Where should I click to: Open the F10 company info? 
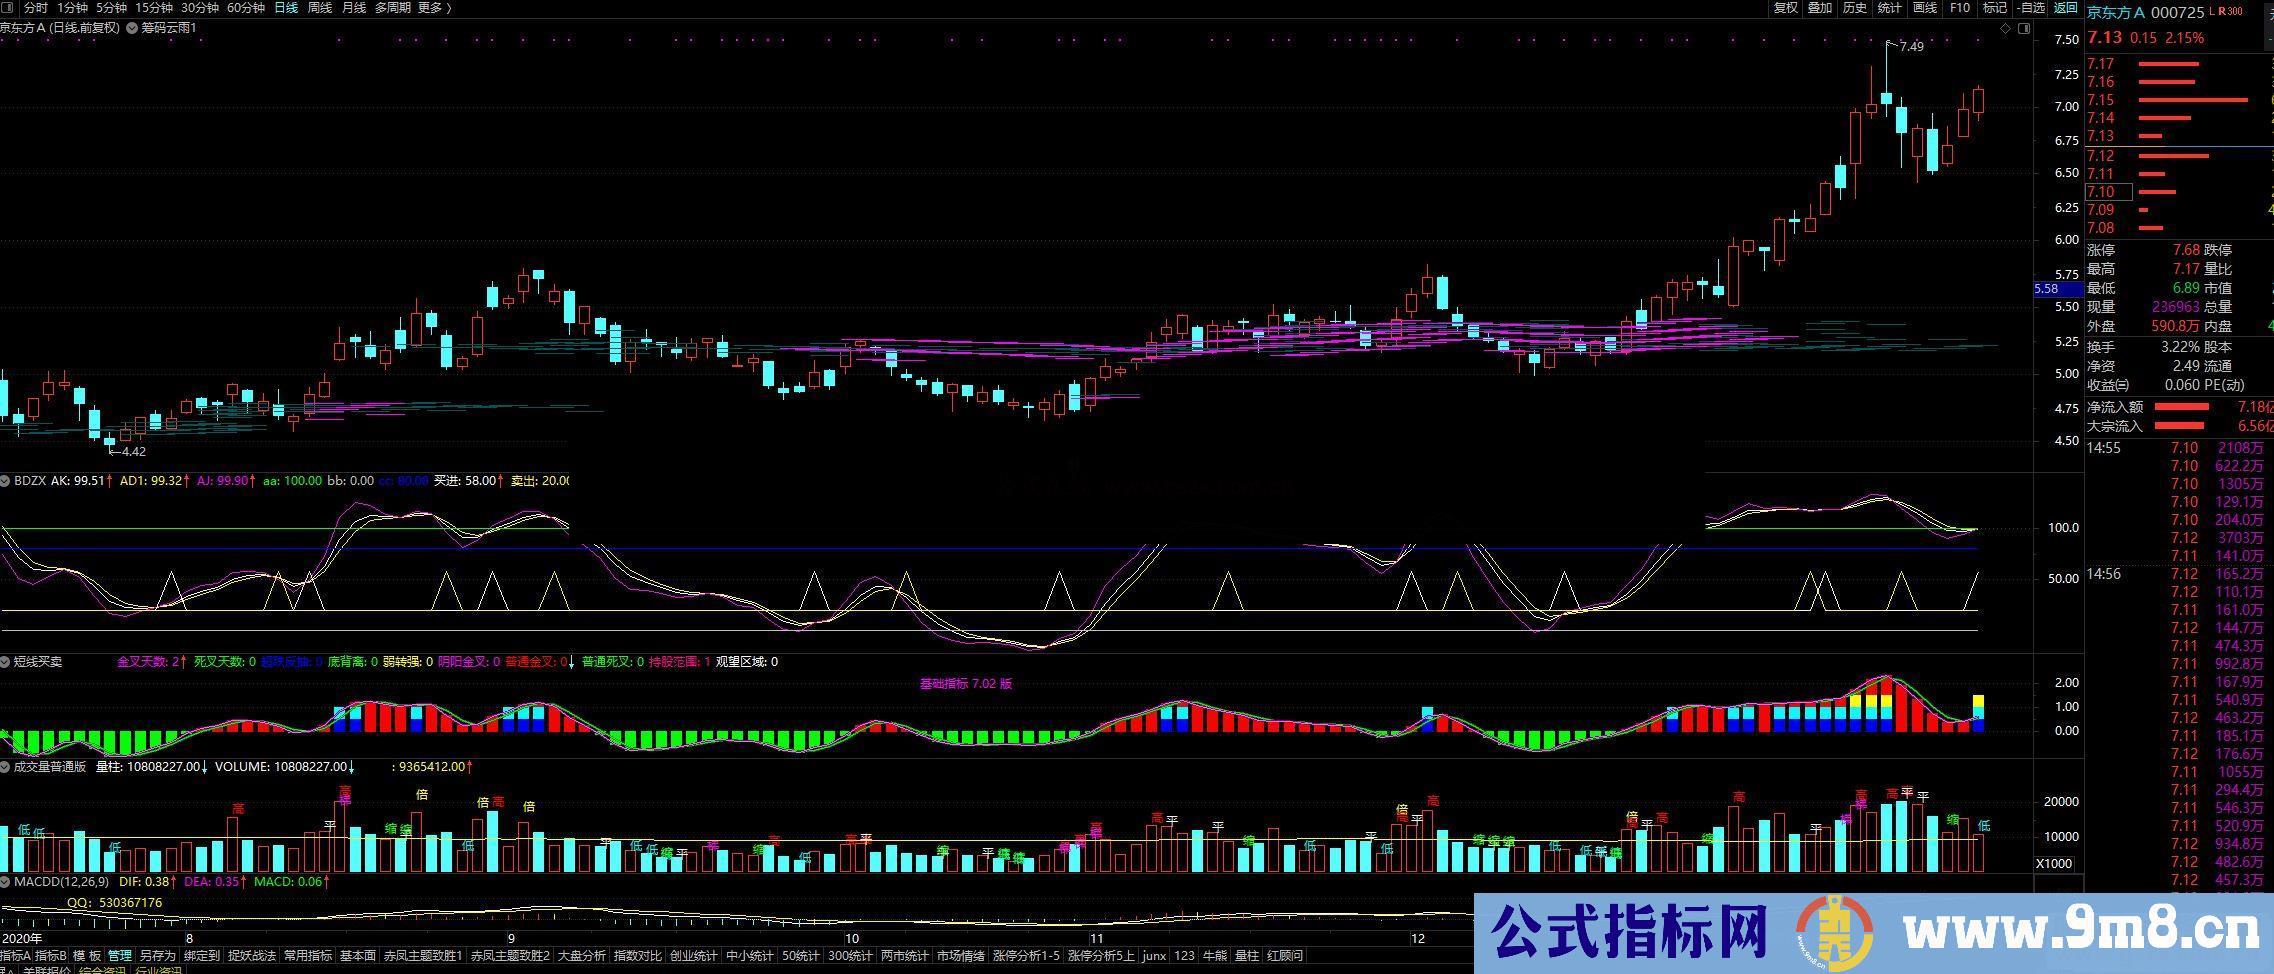pos(1960,8)
